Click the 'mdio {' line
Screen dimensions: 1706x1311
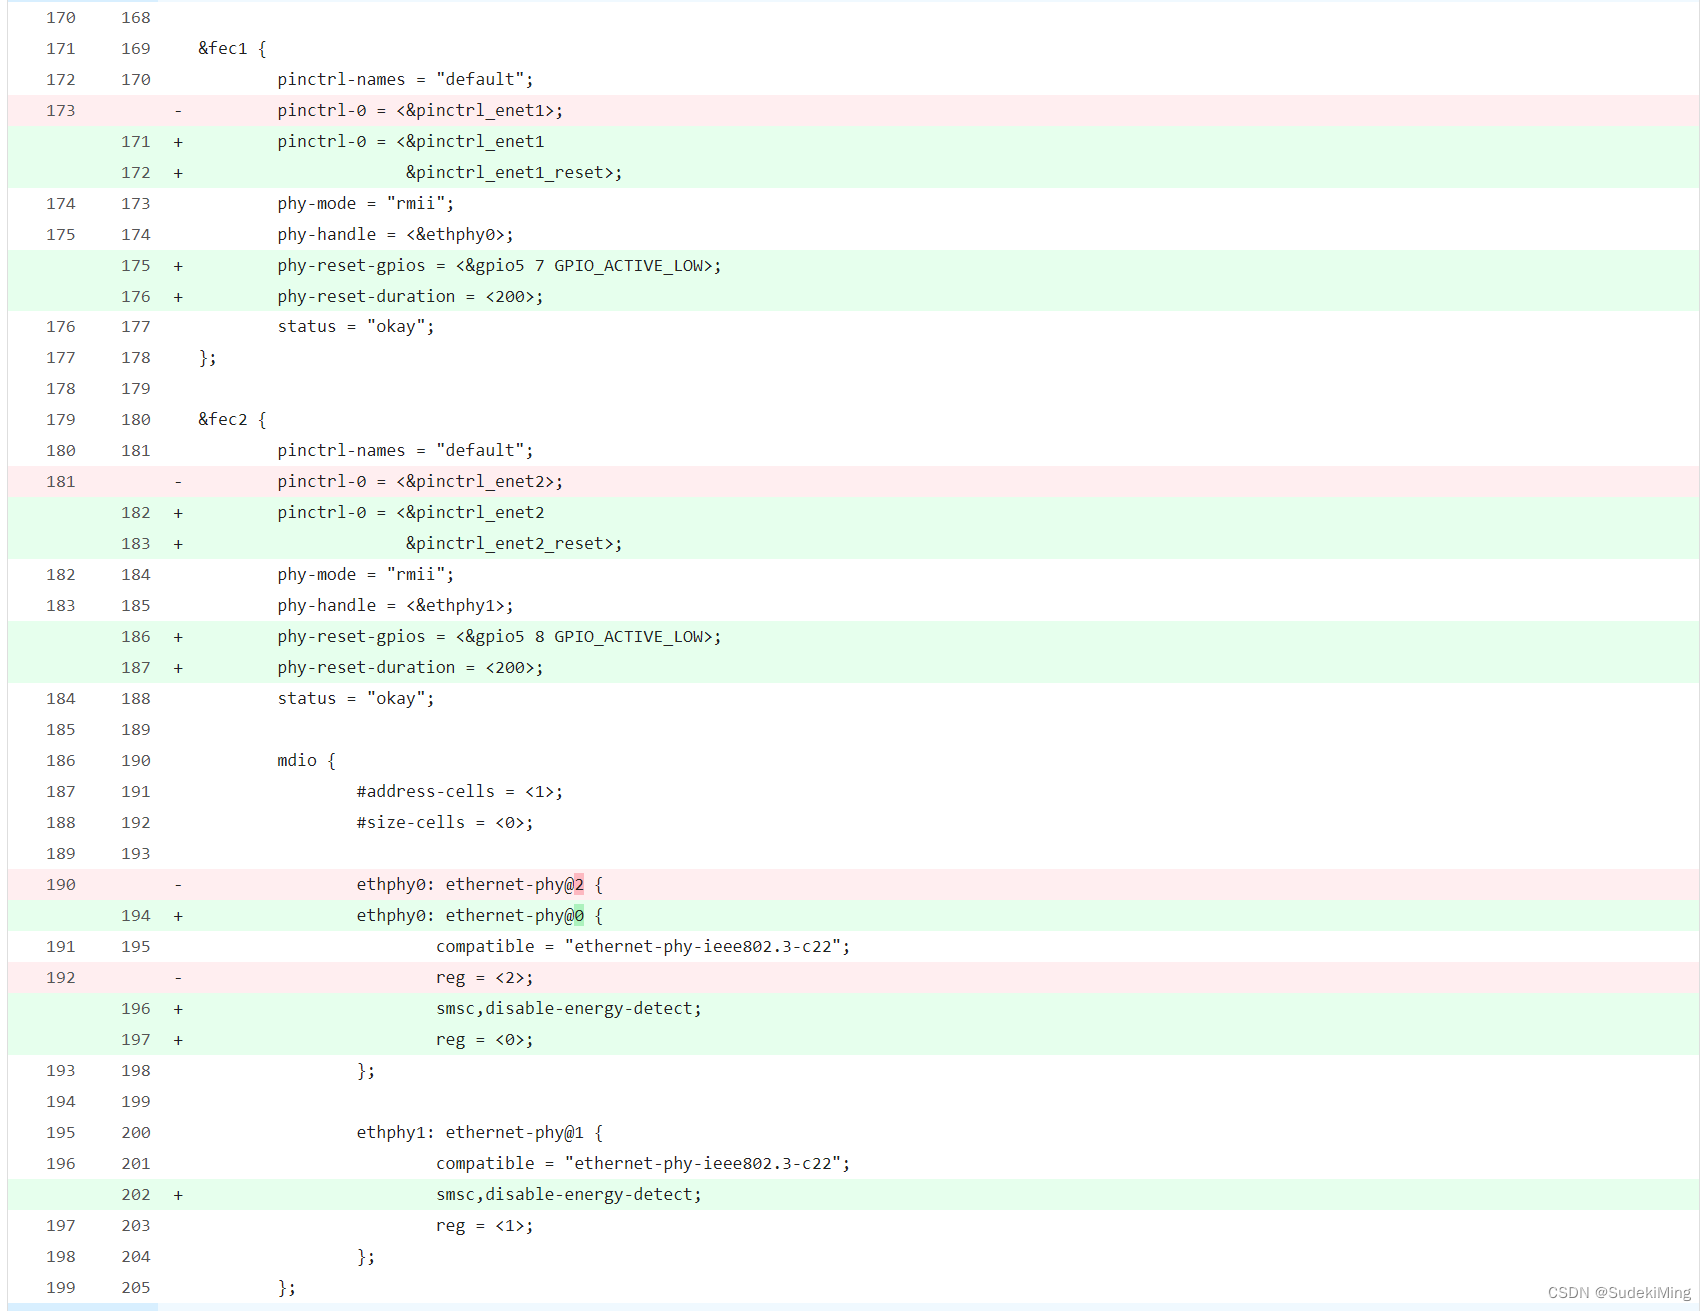click(x=853, y=760)
